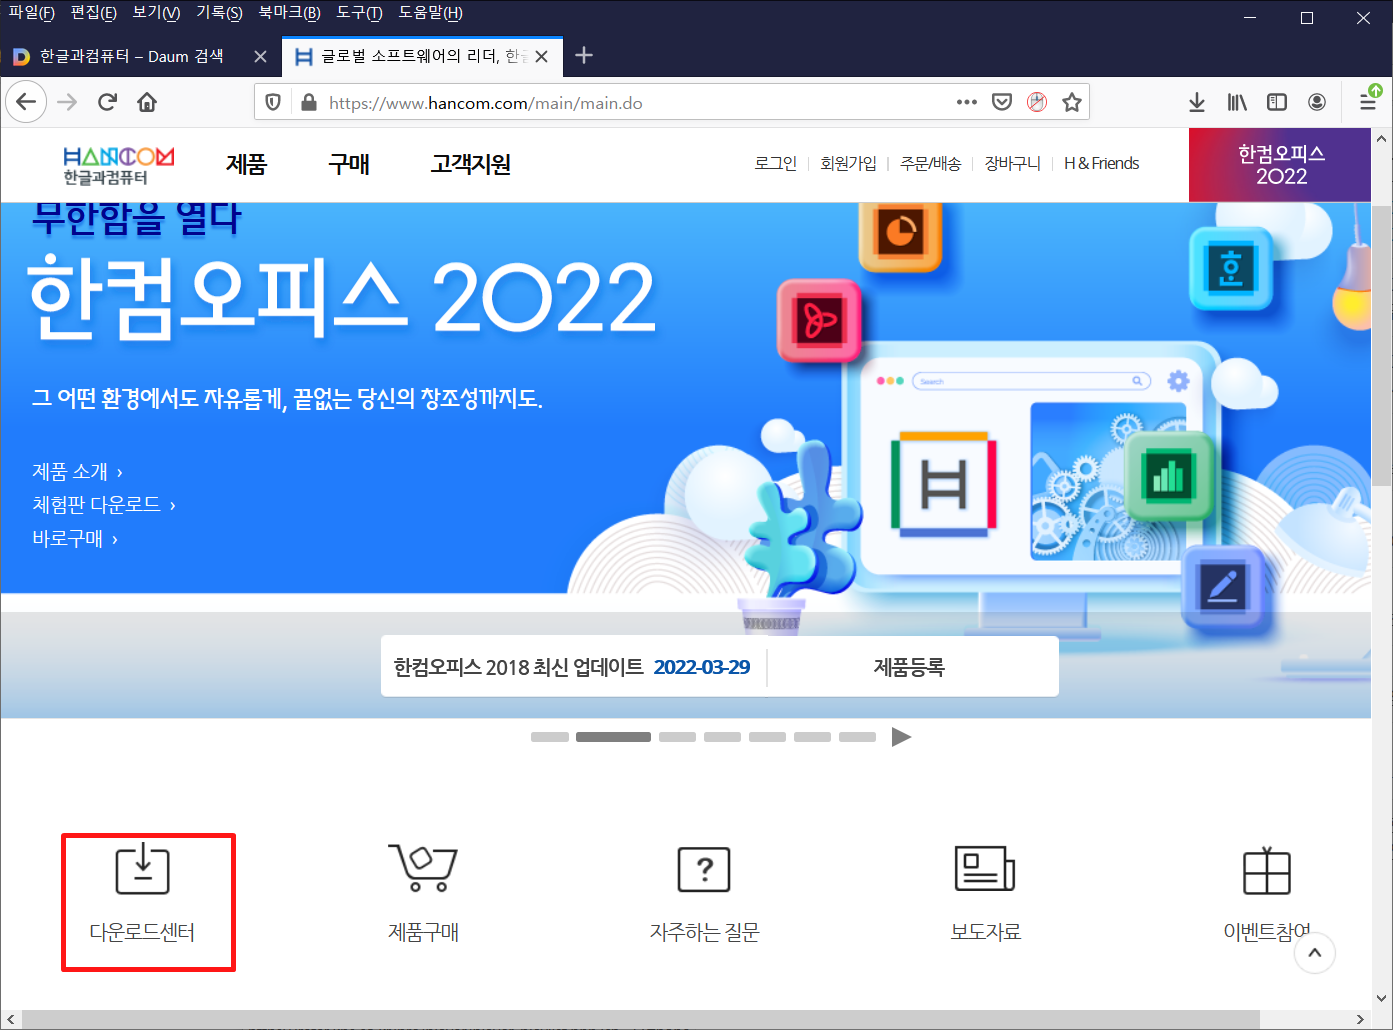
Task: Open the 편집(E) menu
Action: pos(93,13)
